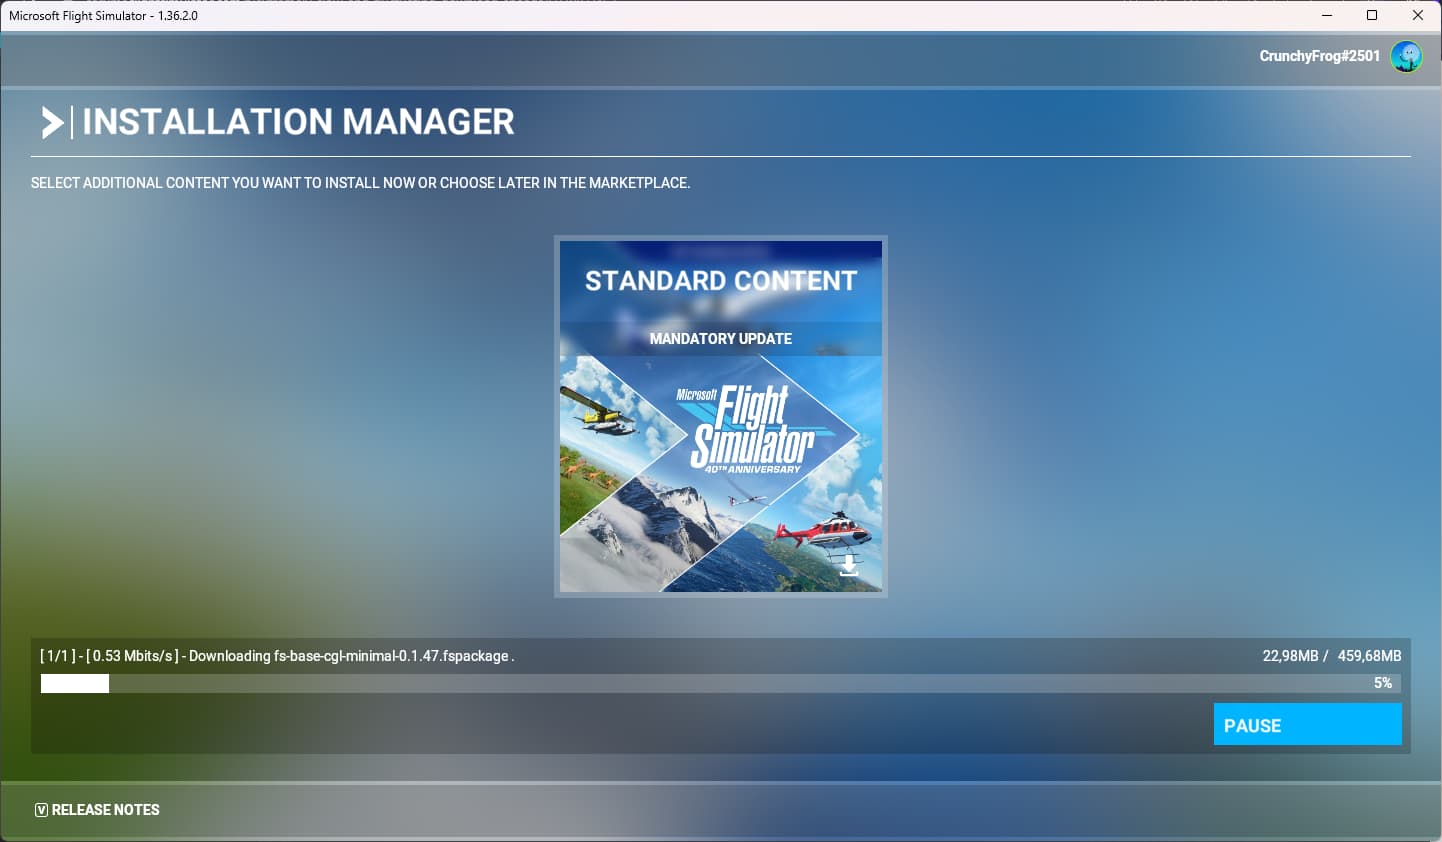
Task: Click the Installation Manager arrow logo
Action: click(51, 122)
